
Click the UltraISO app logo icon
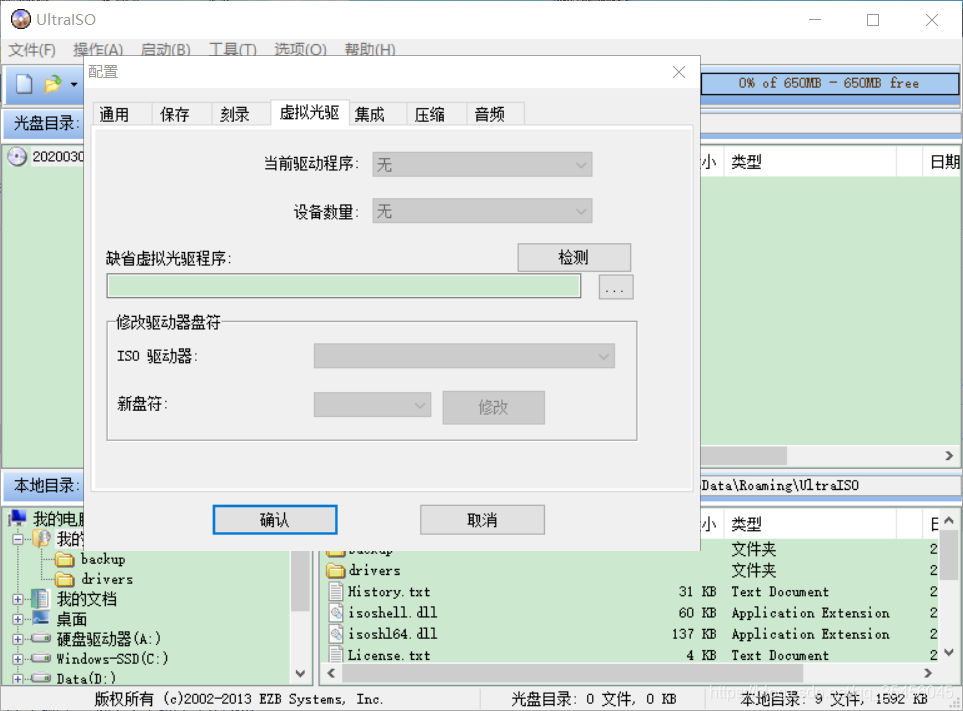21,19
